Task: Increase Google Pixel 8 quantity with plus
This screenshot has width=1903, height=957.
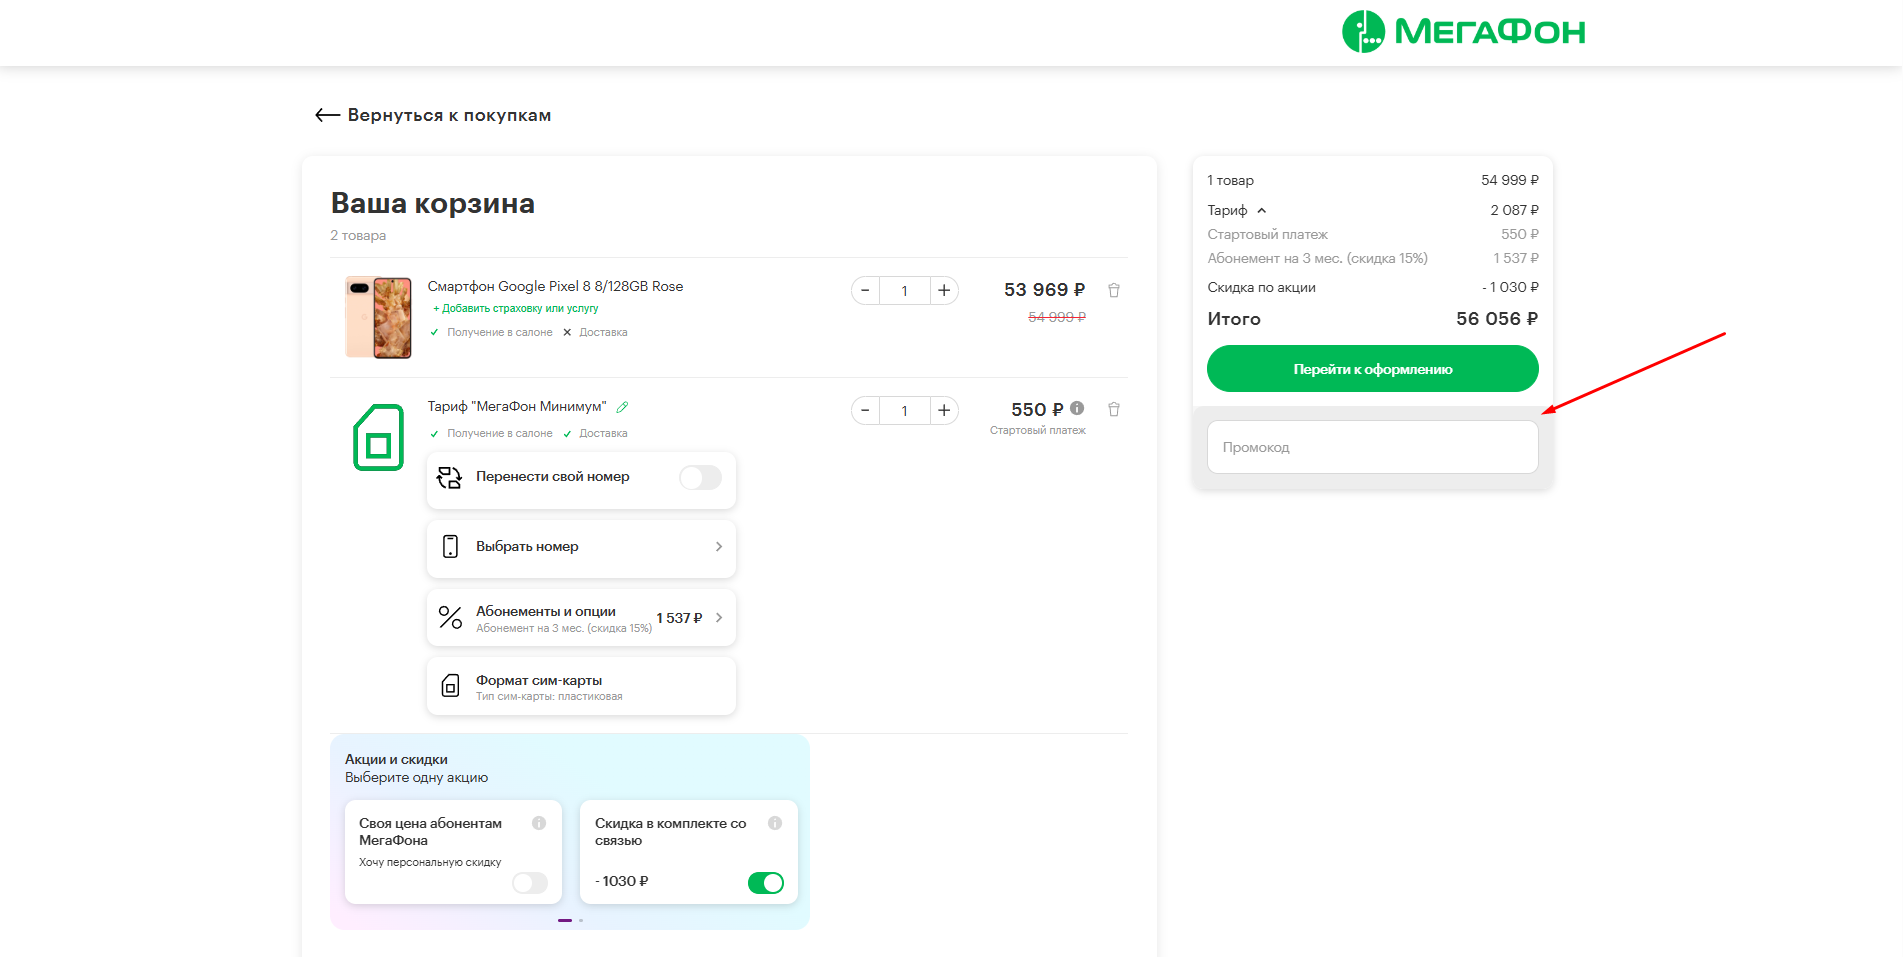Action: click(x=943, y=291)
